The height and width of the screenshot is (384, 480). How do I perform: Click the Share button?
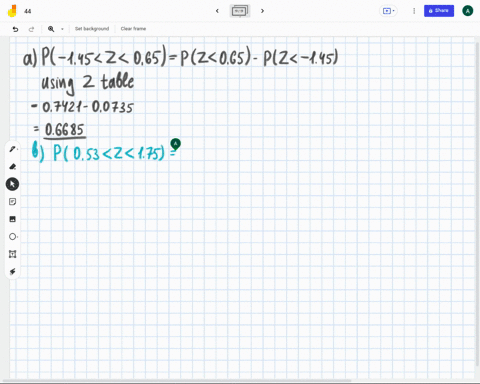coord(439,11)
